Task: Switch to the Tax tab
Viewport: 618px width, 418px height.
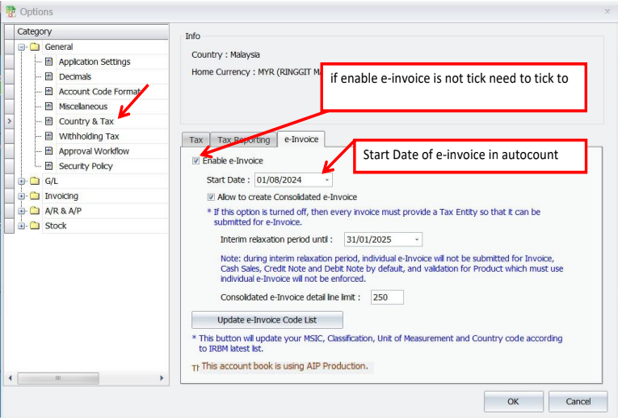Action: [196, 140]
